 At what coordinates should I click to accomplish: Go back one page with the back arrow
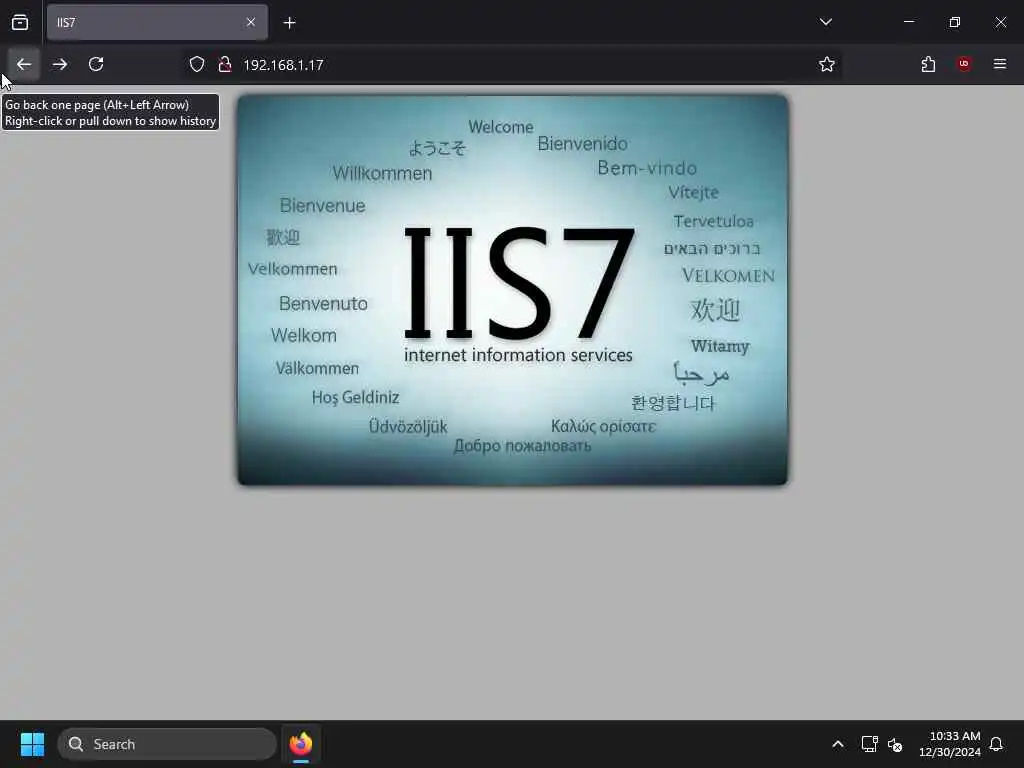click(x=24, y=64)
